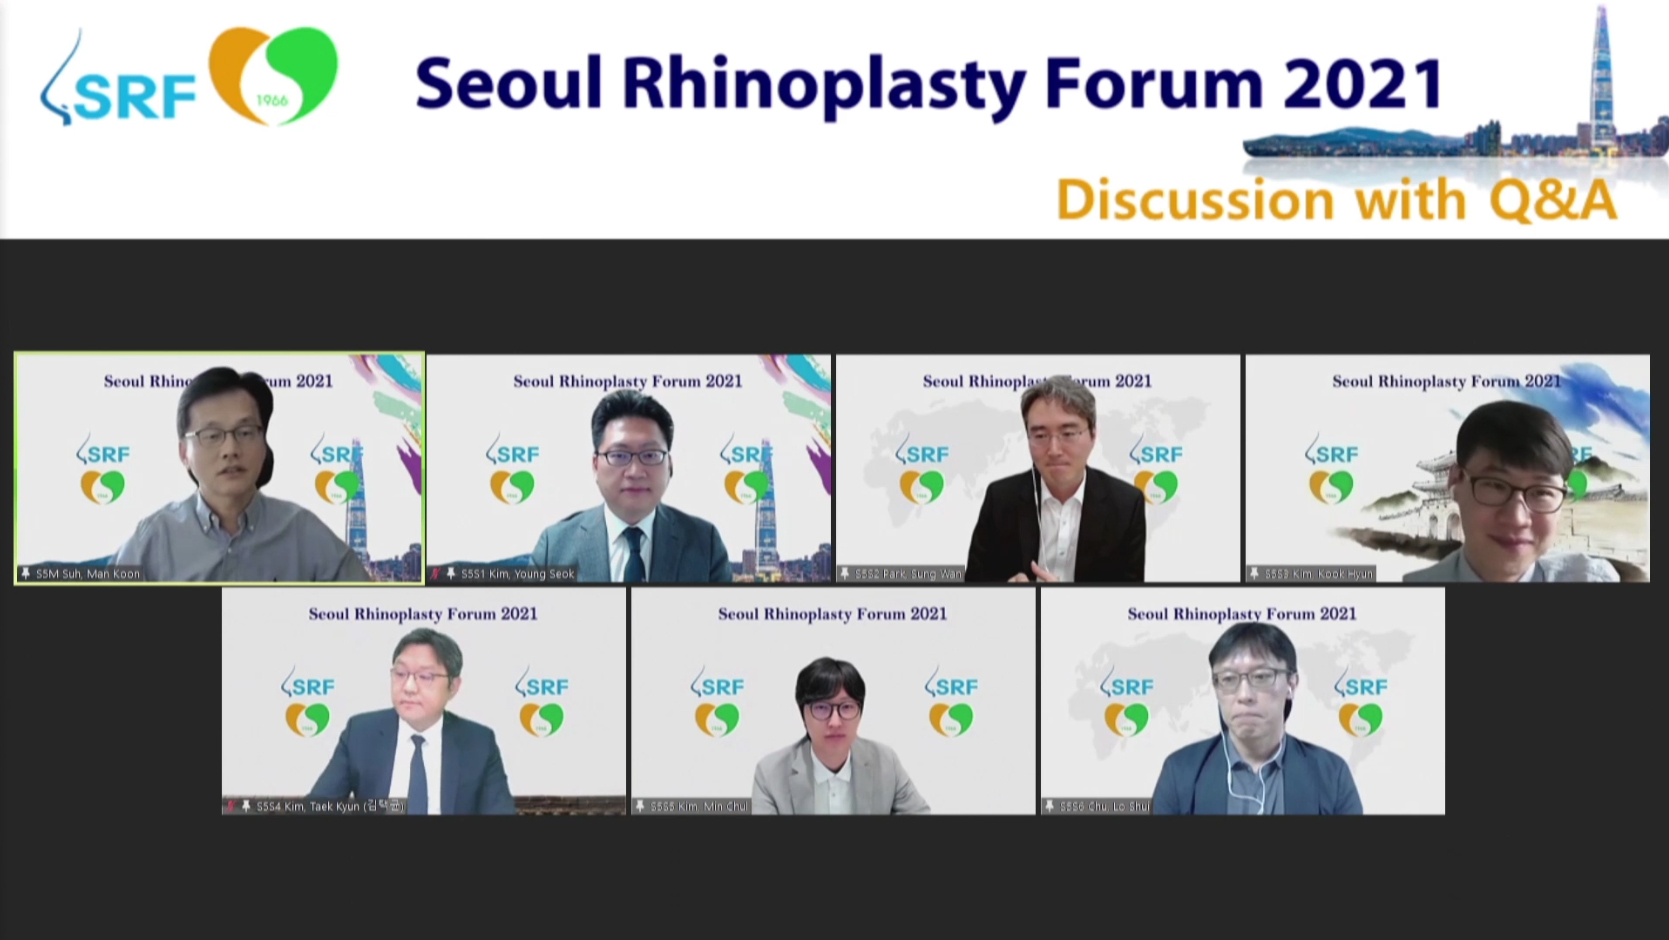Select the highlighted Suh, Man Koon video tile
Image resolution: width=1669 pixels, height=940 pixels.
pyautogui.click(x=219, y=467)
